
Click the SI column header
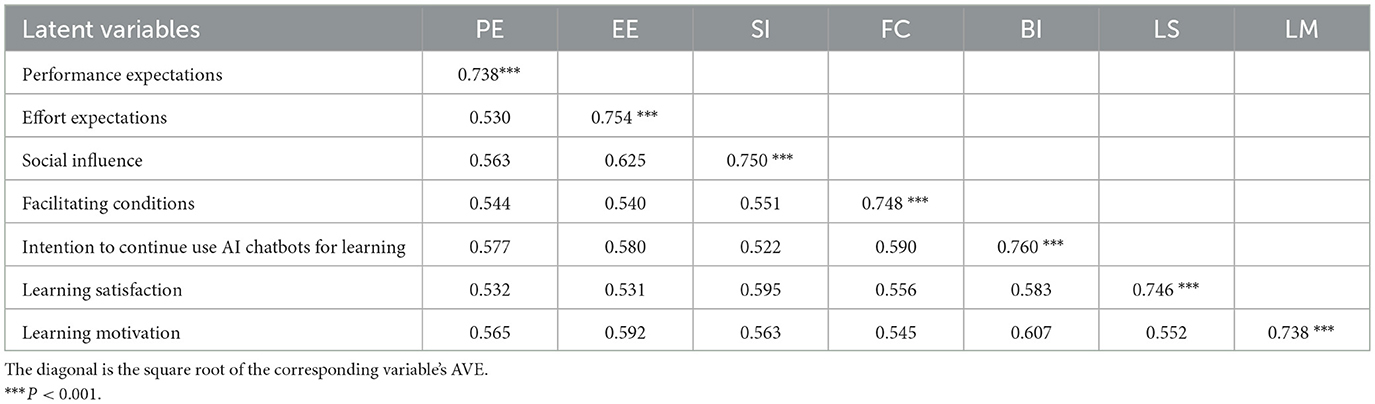pos(761,30)
